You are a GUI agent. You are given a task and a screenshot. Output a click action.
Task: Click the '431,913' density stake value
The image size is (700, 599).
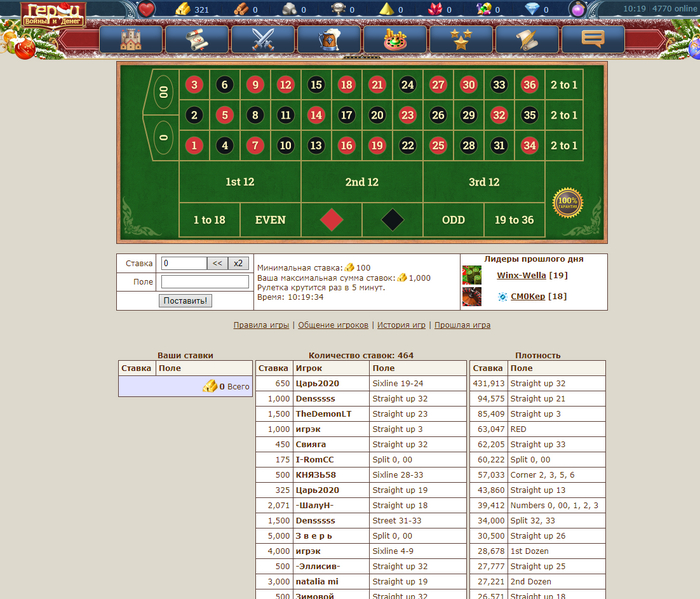pyautogui.click(x=488, y=383)
